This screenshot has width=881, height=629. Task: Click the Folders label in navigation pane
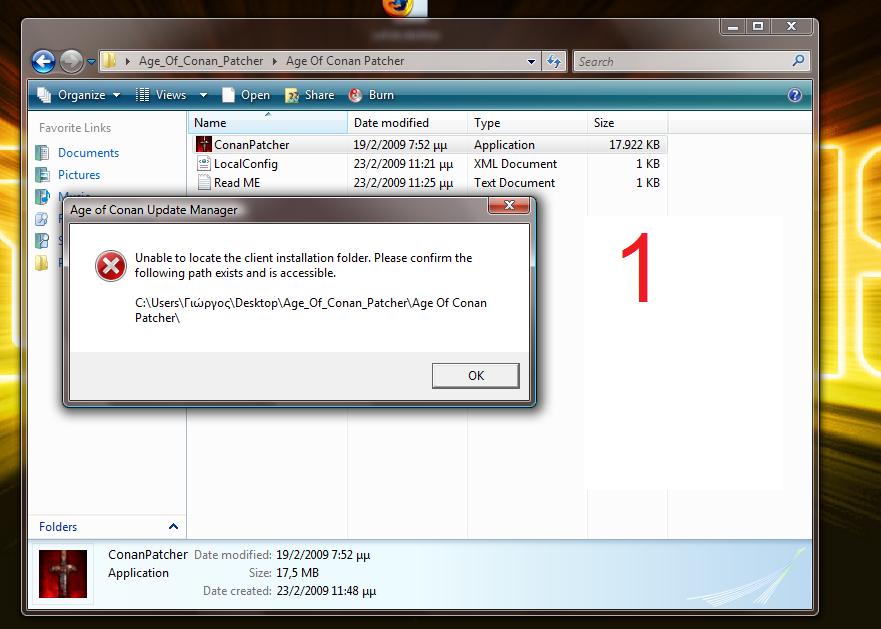pyautogui.click(x=58, y=527)
